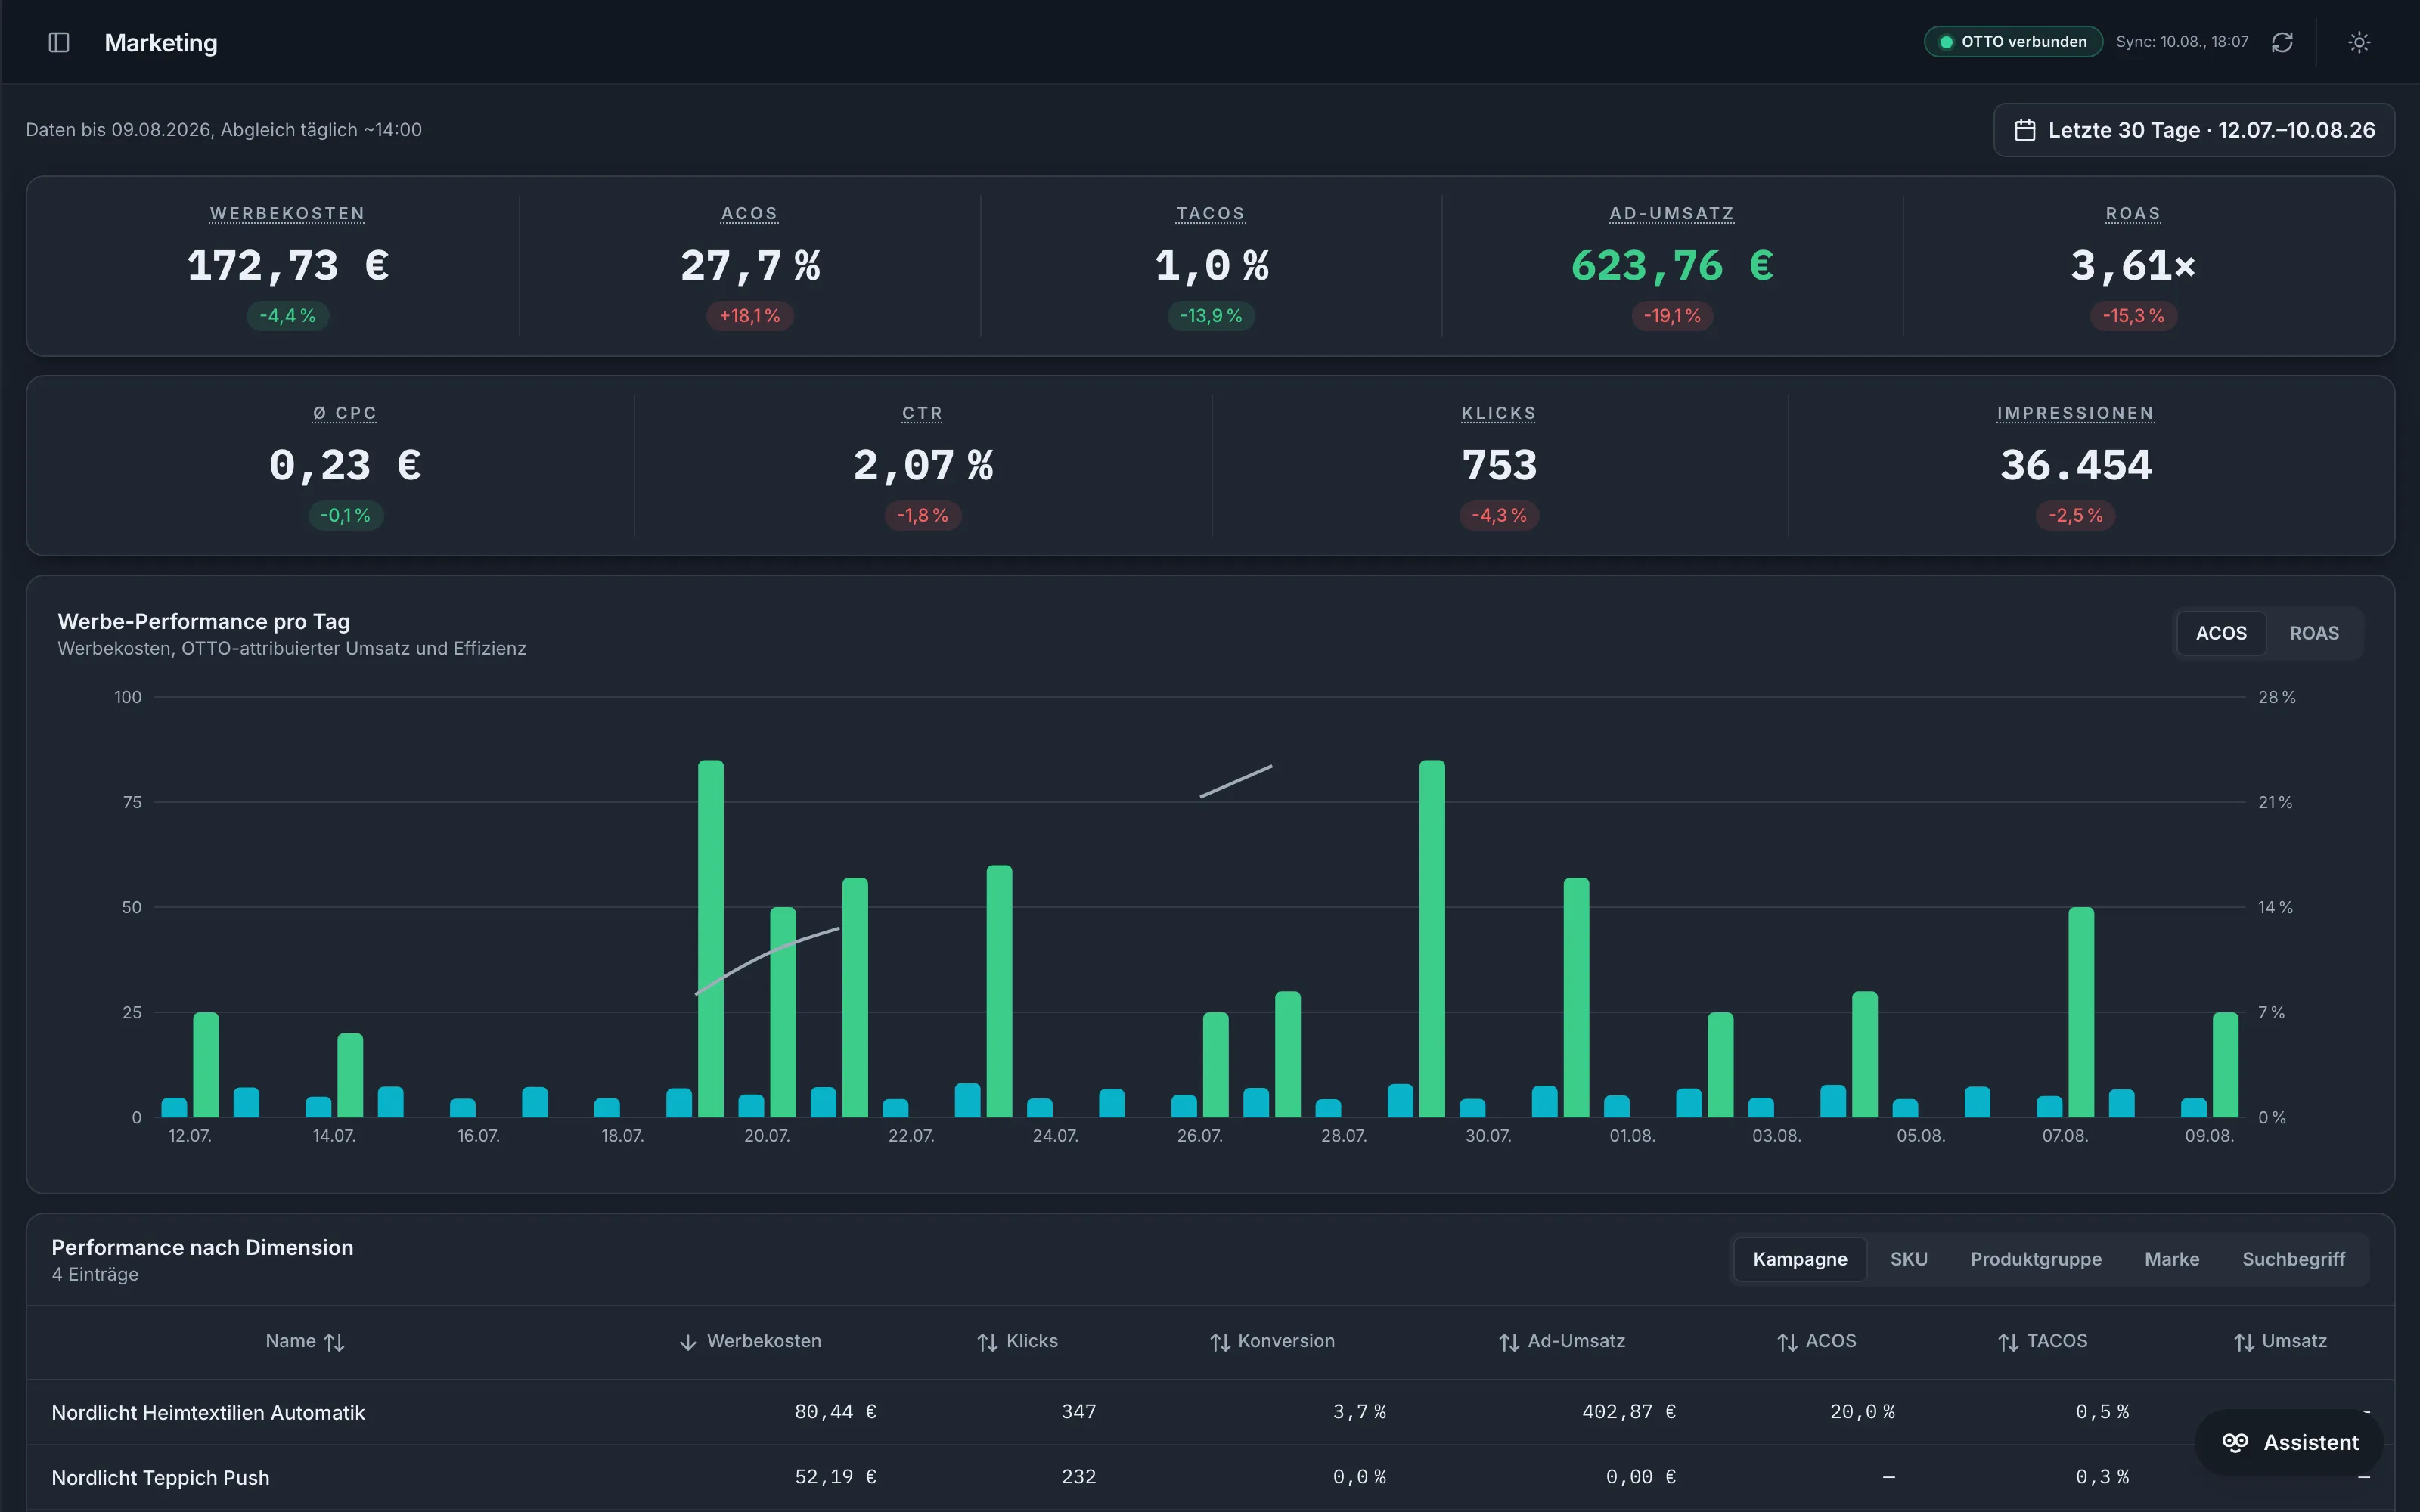
Task: Click the -4,3 % change badge under Klicks
Action: click(x=1499, y=516)
